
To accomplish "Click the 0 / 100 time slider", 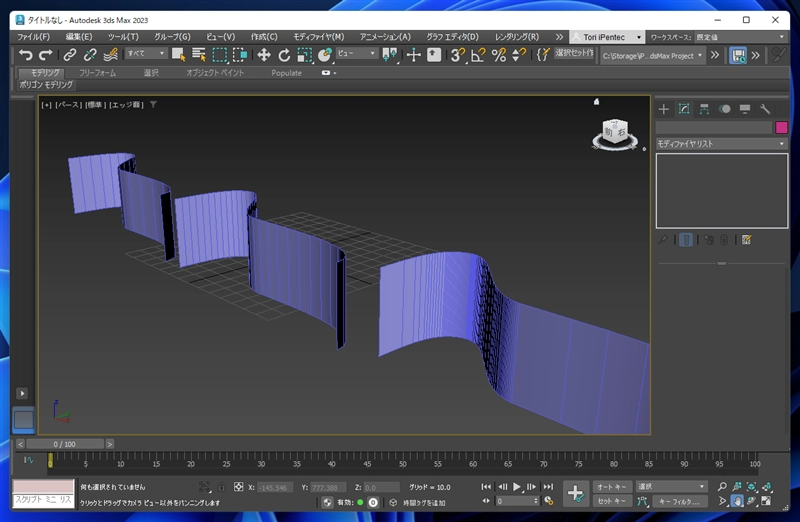I will (65, 444).
